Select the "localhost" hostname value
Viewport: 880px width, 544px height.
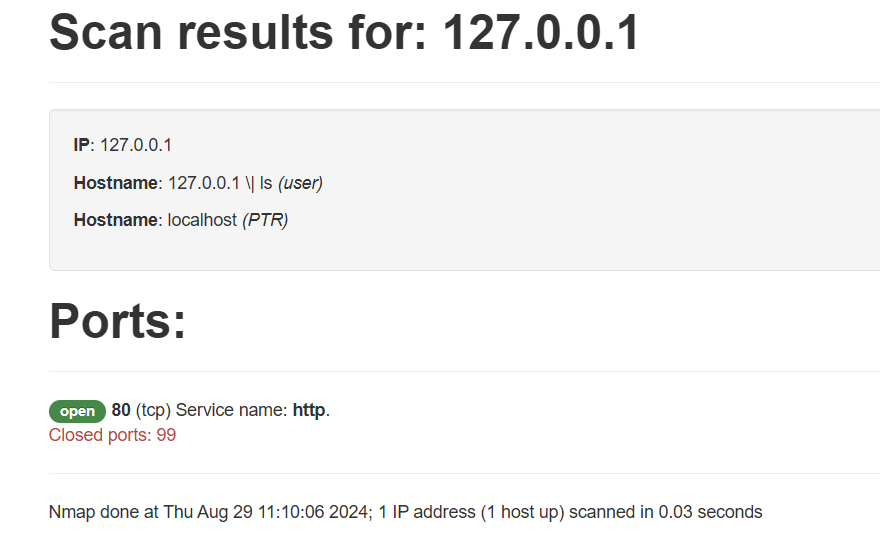202,220
